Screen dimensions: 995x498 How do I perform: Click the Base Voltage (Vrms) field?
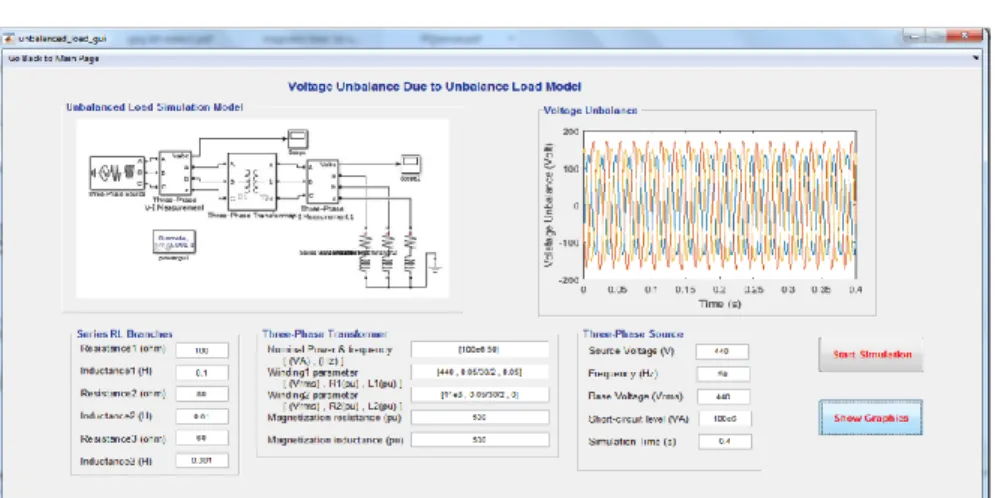pos(723,397)
